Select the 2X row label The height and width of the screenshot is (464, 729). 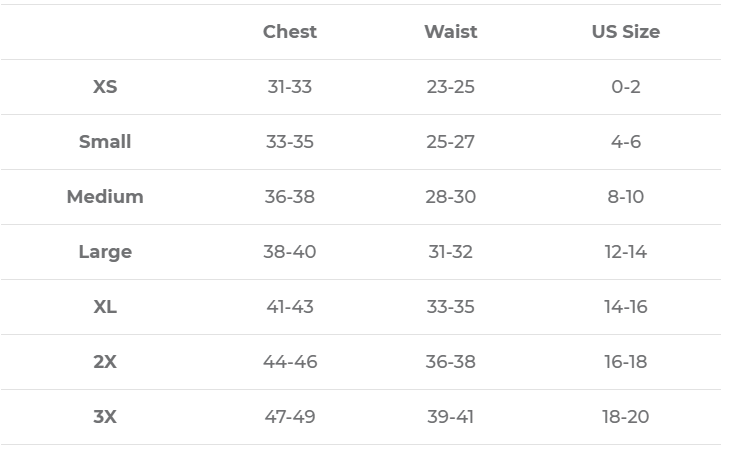tap(105, 362)
